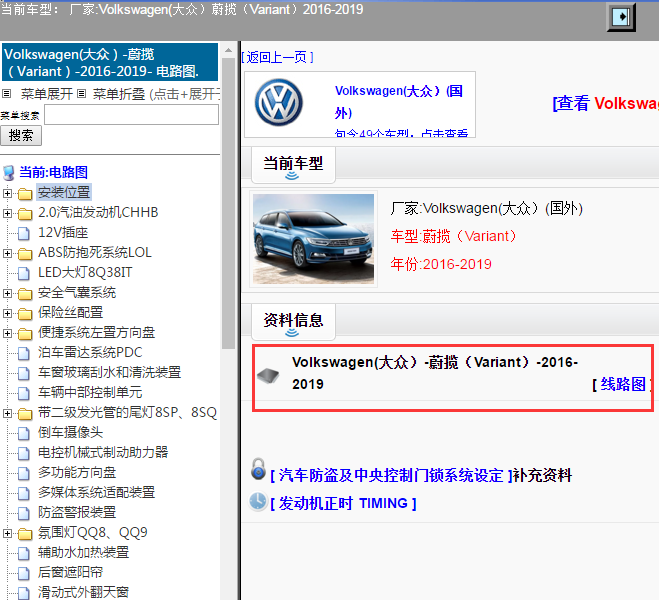The image size is (659, 600).
Task: Click the document icon for LED大灯8Q38IT
Action: 24,274
